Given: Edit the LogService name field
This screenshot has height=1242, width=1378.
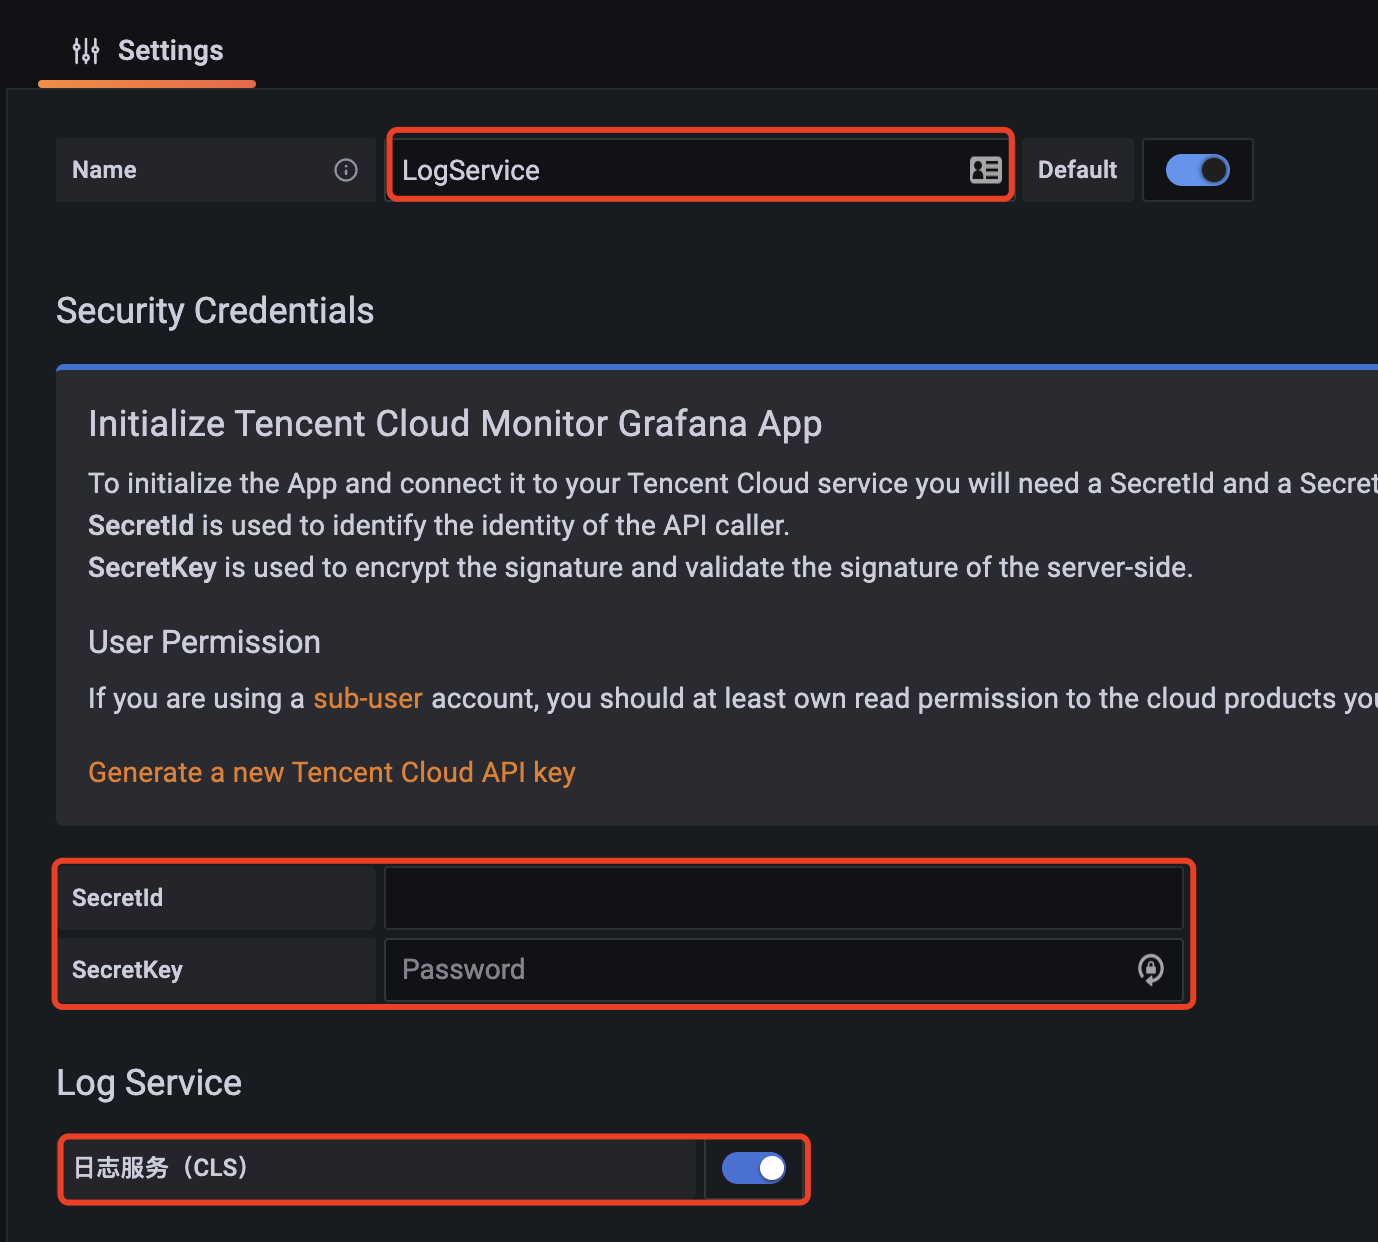Looking at the screenshot, I should coord(700,170).
